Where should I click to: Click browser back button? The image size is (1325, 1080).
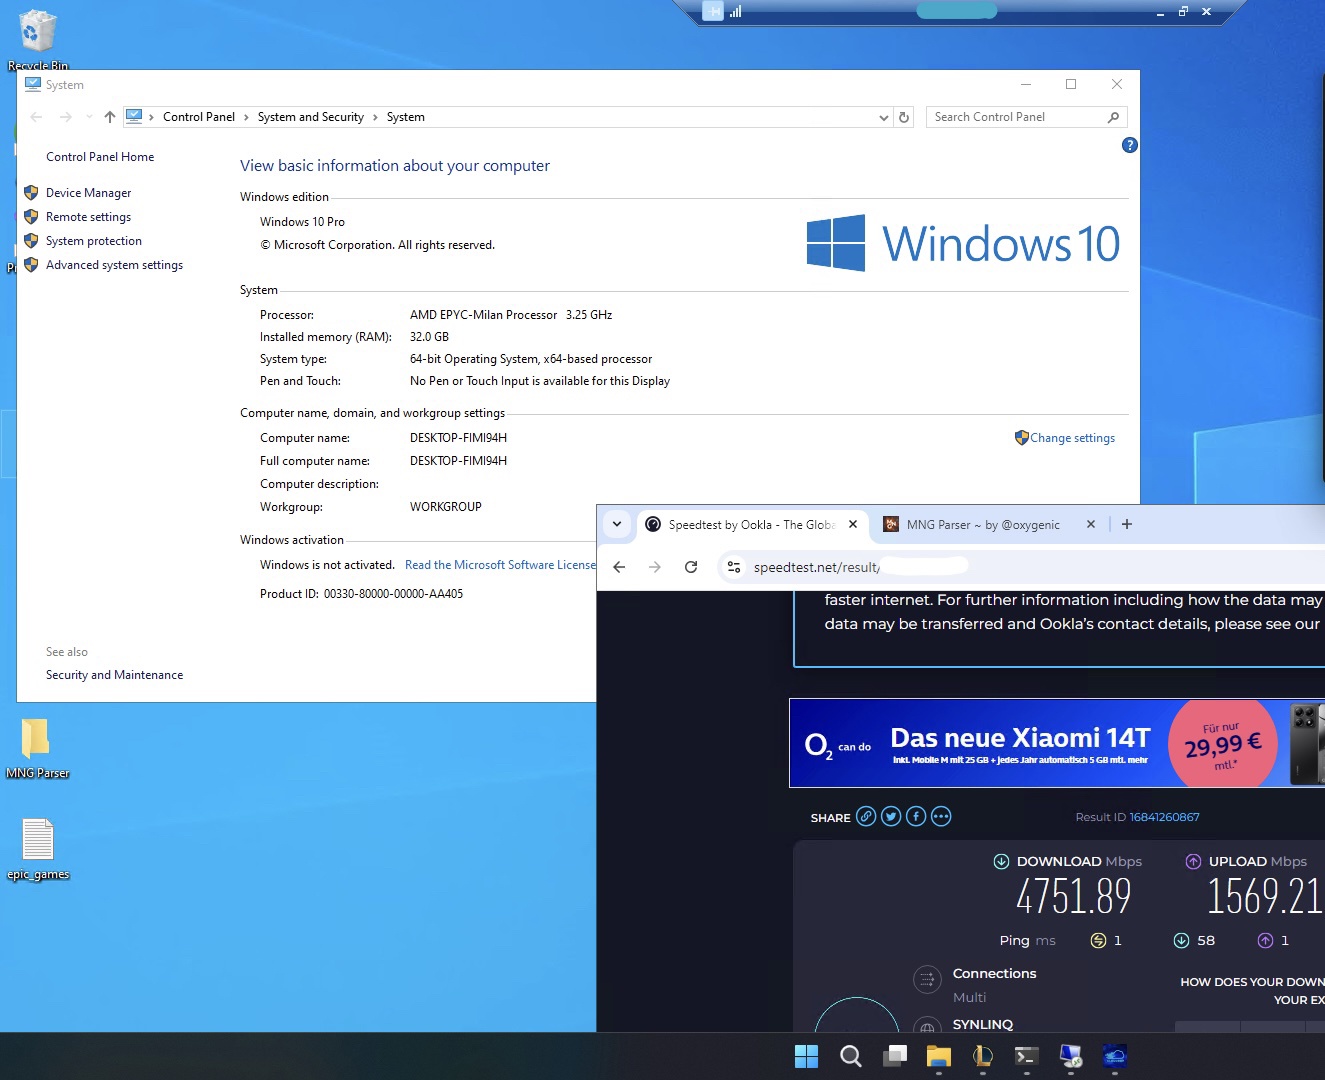619,567
